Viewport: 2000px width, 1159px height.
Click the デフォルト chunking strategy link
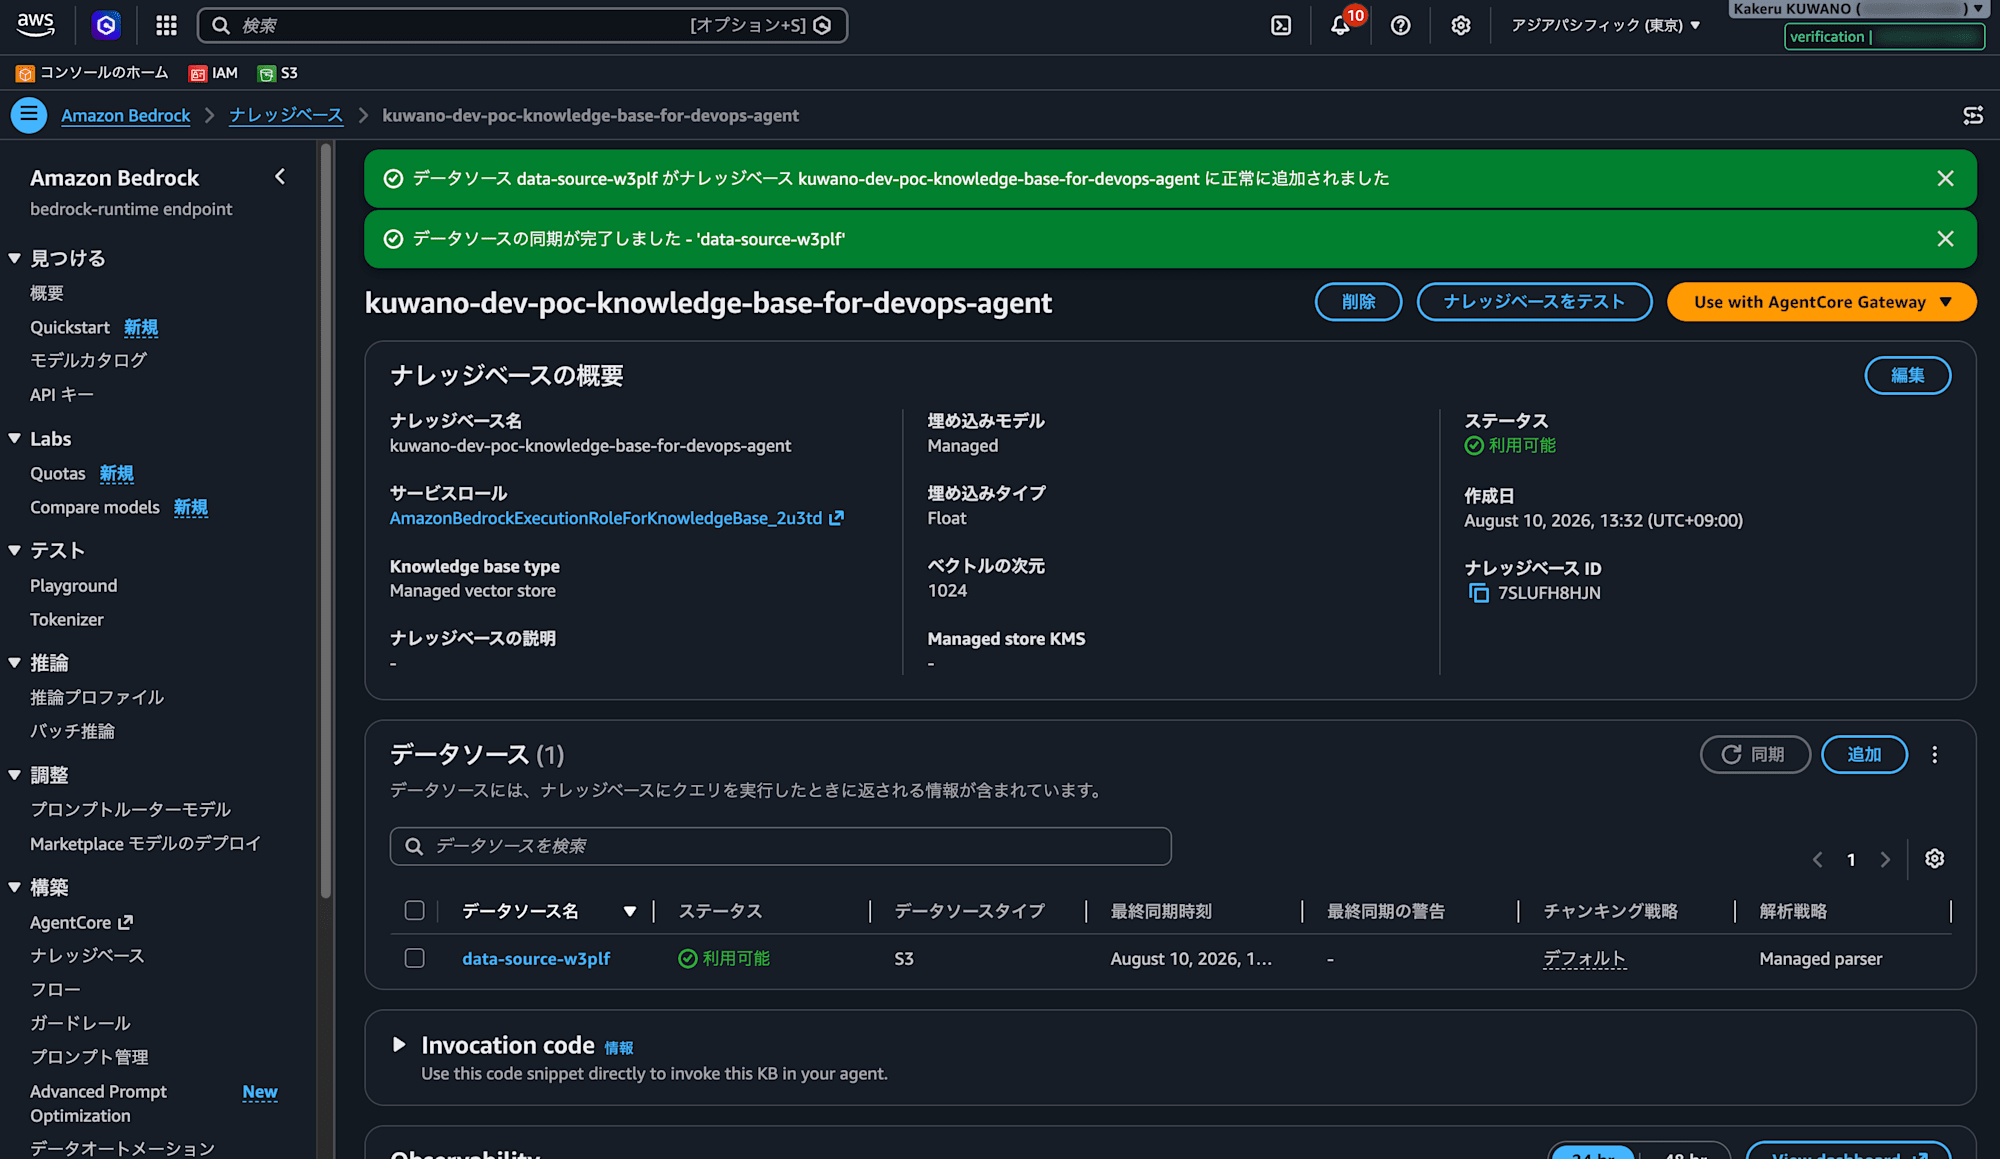click(x=1584, y=958)
